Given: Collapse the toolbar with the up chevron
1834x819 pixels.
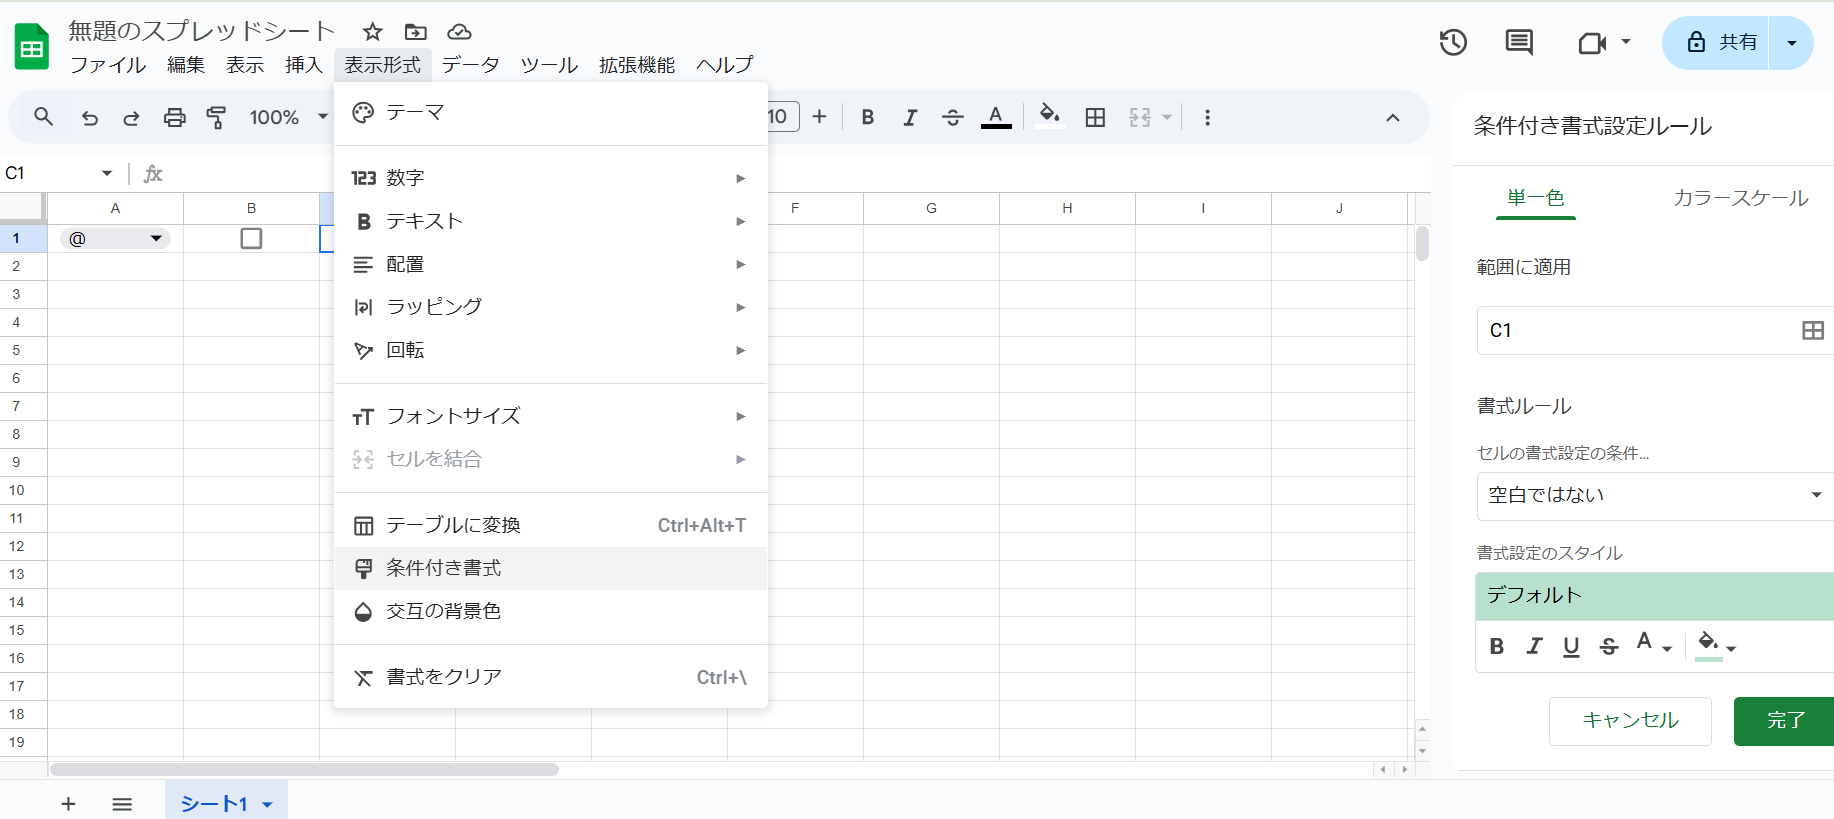Looking at the screenshot, I should pos(1392,117).
